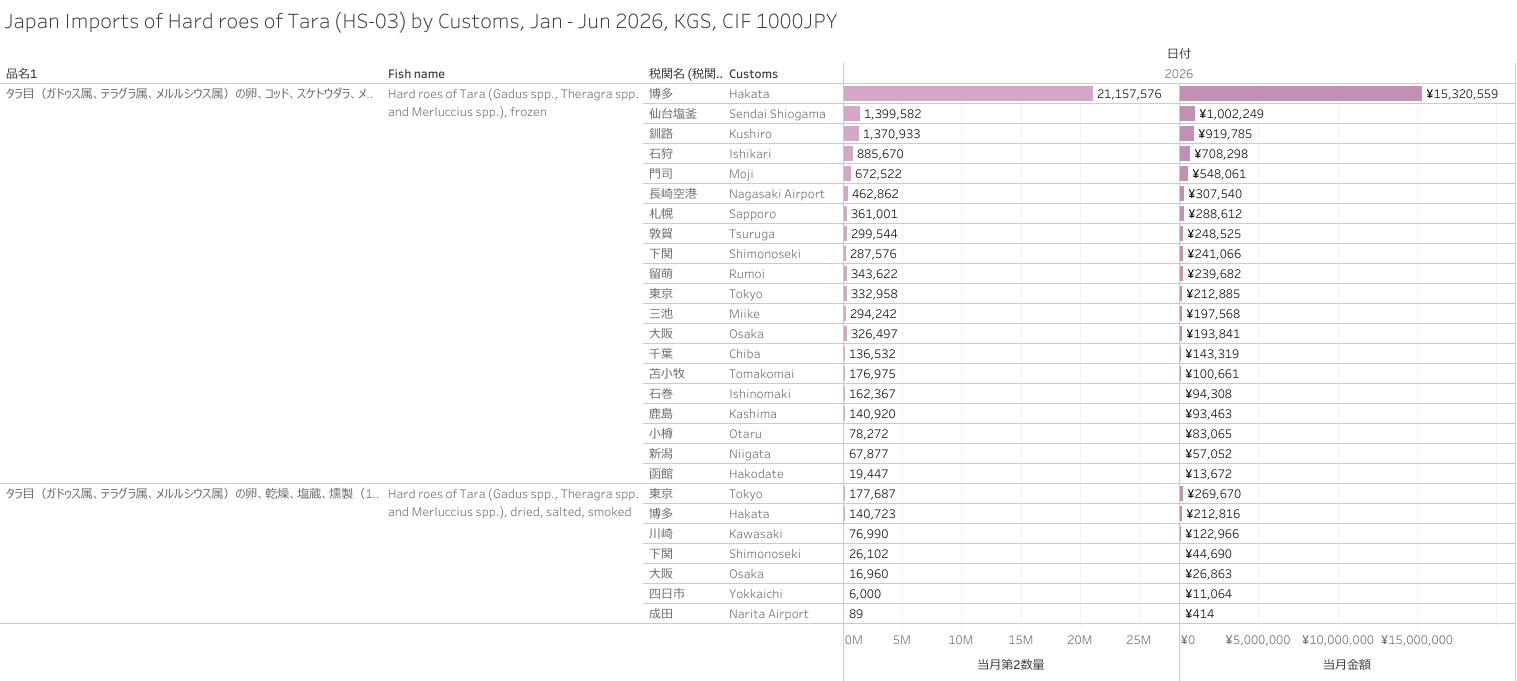The image size is (1517, 681).
Task: Select the 'Kushiro' customs label
Action: 750,133
